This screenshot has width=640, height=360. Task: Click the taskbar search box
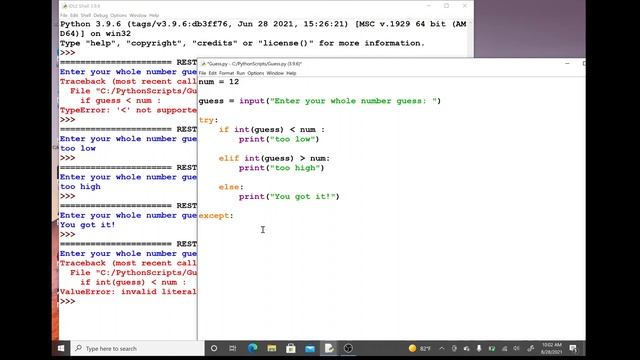click(x=138, y=348)
